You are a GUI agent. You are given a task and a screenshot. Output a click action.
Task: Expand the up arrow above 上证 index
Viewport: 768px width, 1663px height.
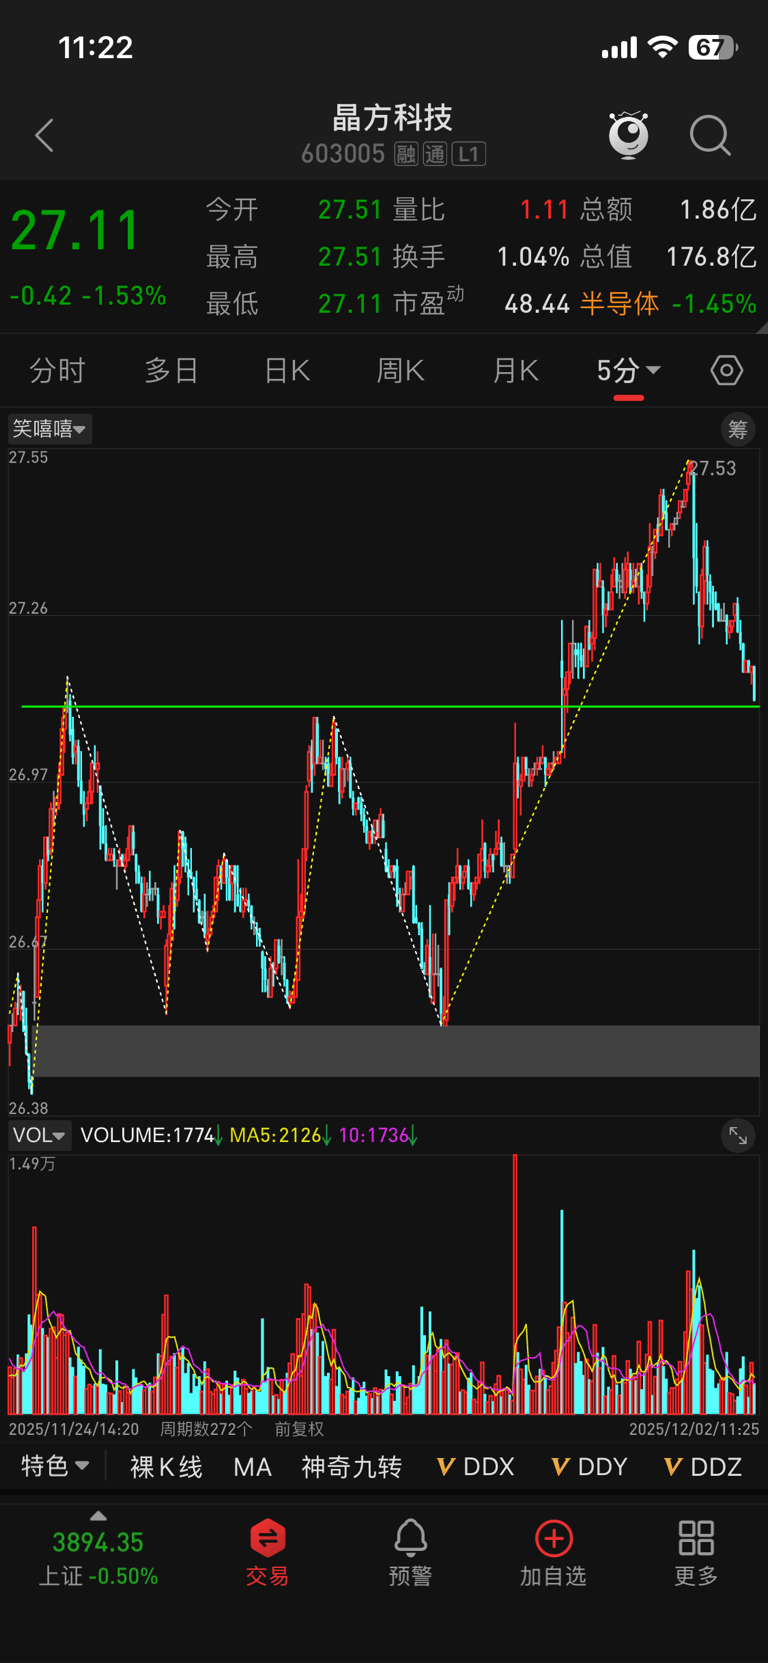(98, 1517)
